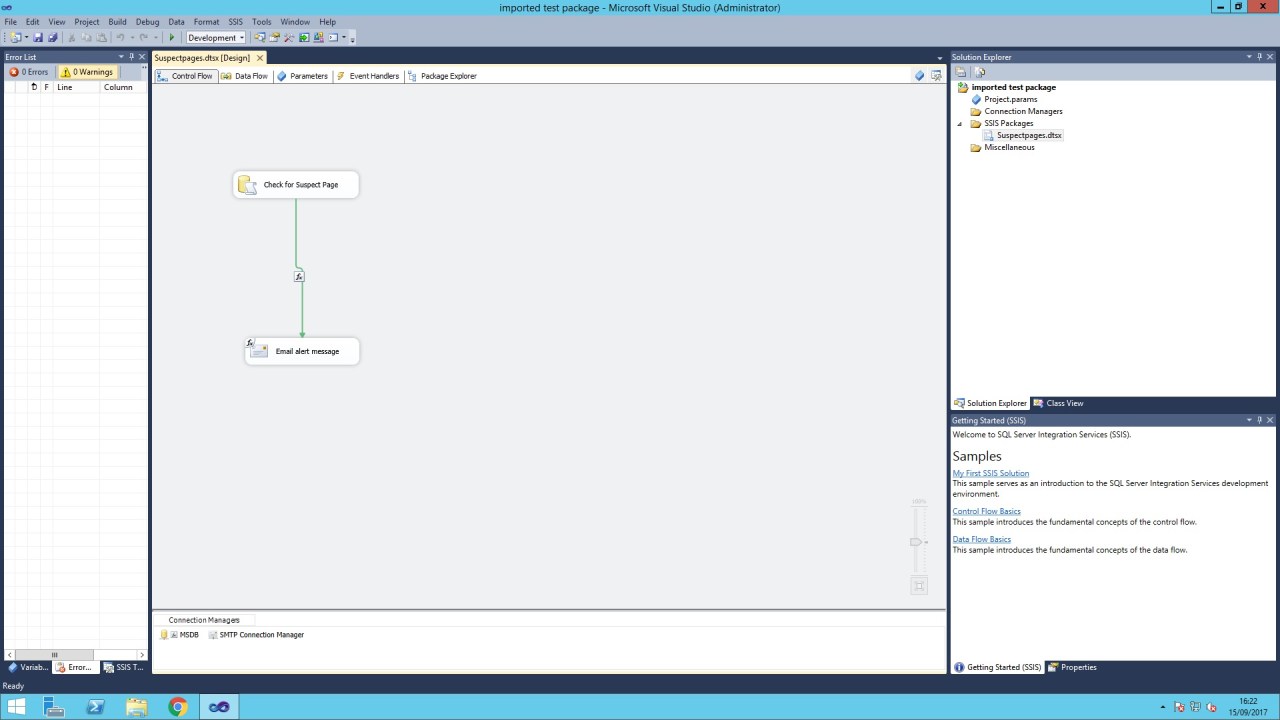Click the green Start Debugging play button
The image size is (1280, 720).
172,38
